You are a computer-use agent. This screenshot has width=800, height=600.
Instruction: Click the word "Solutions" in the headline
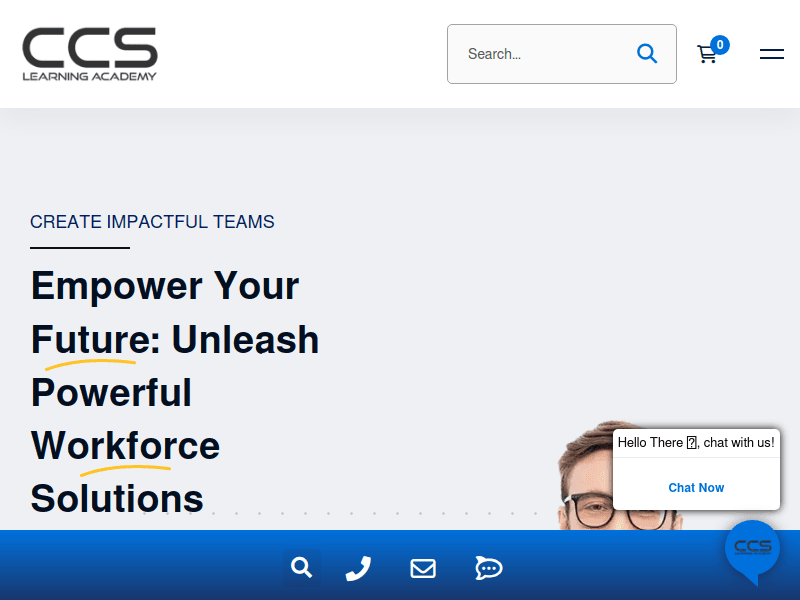coord(117,497)
